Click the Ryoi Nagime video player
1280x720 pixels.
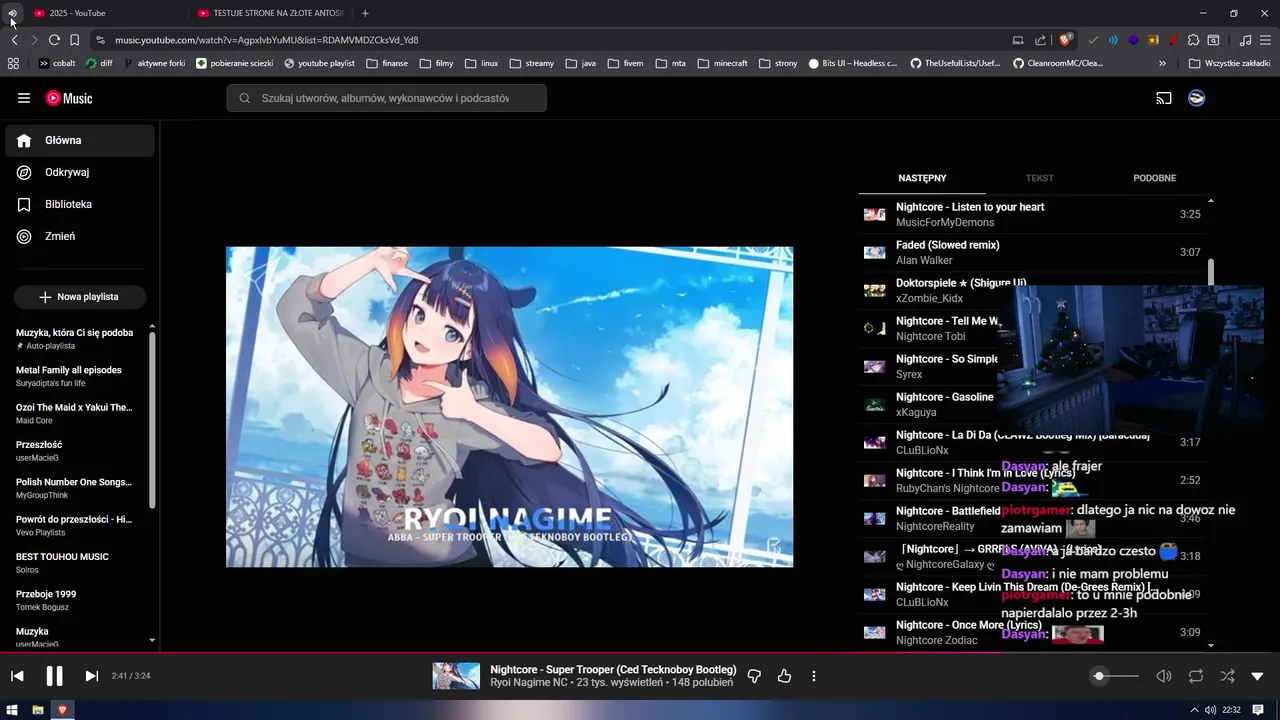509,407
